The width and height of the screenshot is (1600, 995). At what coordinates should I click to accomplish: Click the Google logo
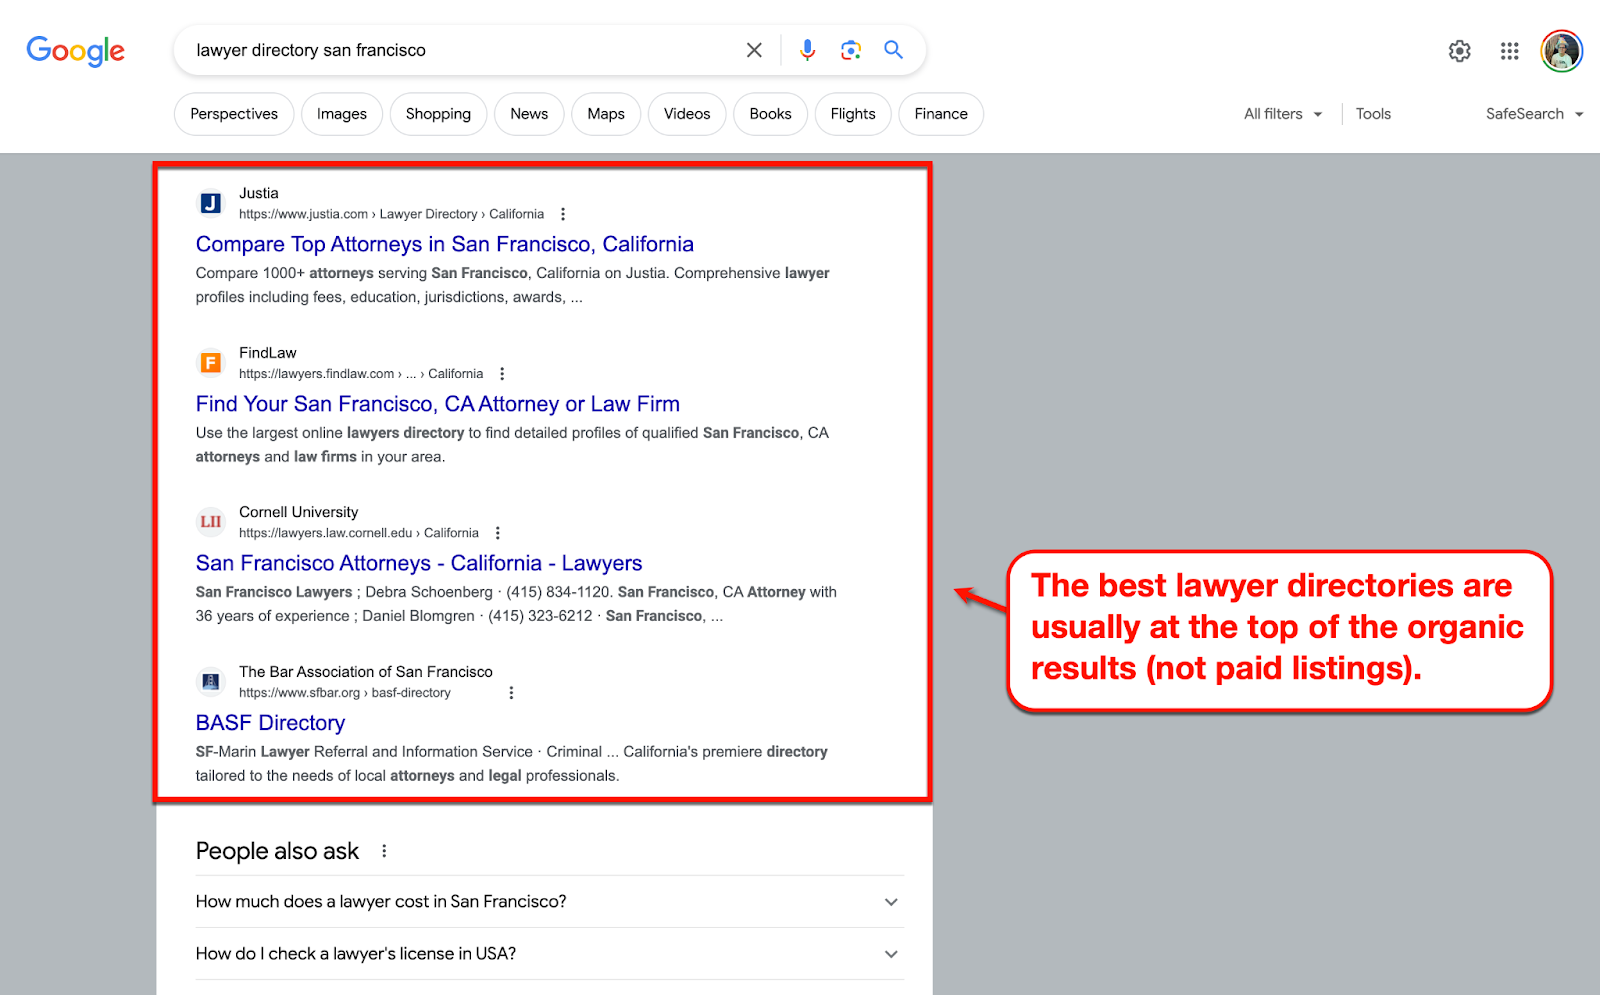click(x=76, y=50)
